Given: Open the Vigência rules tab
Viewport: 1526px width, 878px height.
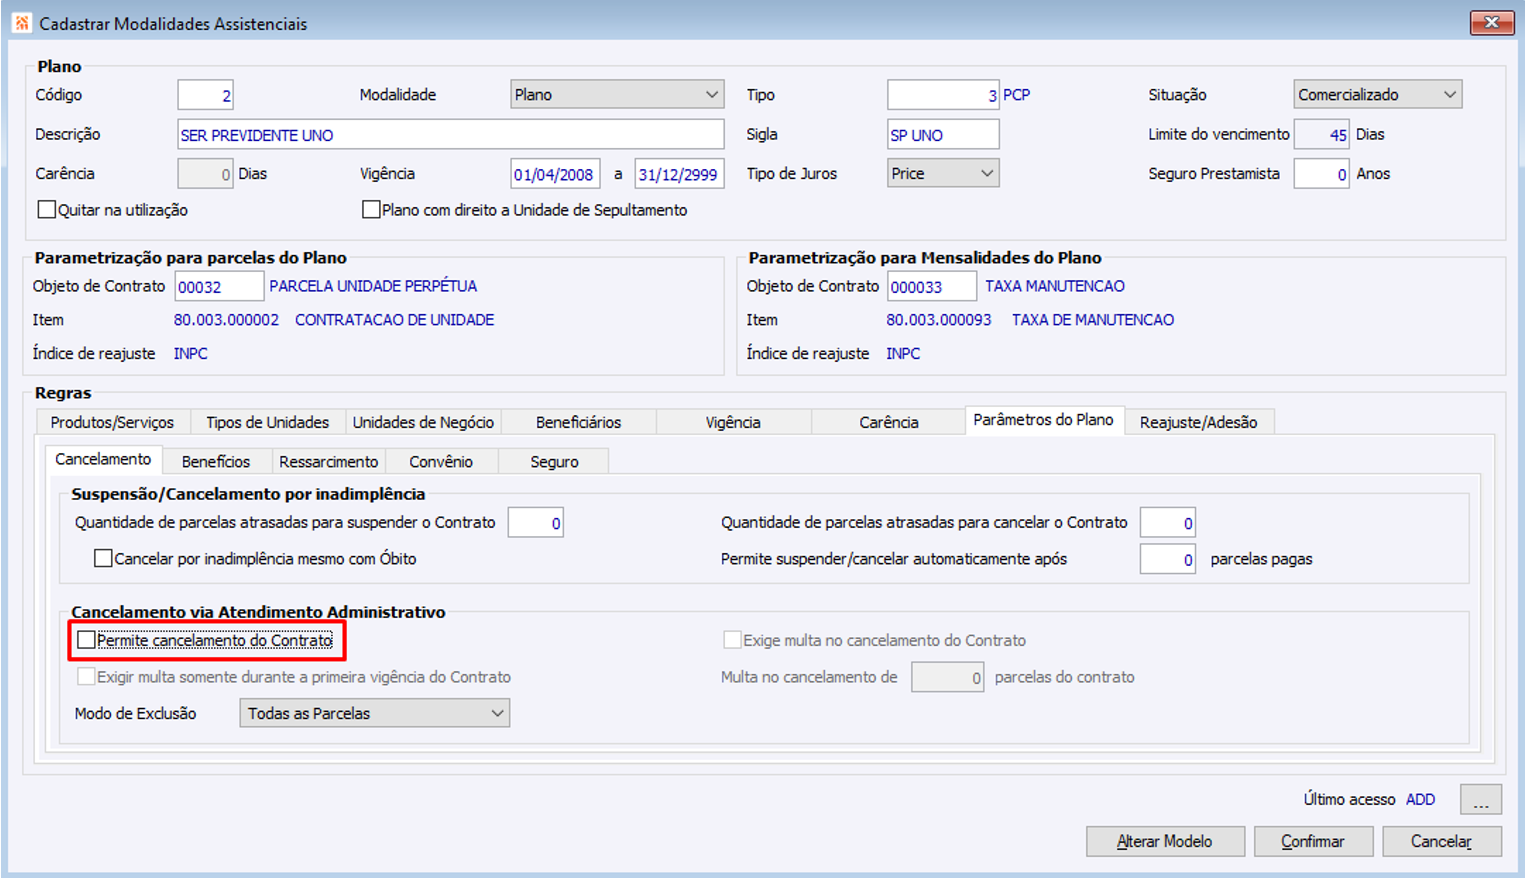Looking at the screenshot, I should 733,422.
